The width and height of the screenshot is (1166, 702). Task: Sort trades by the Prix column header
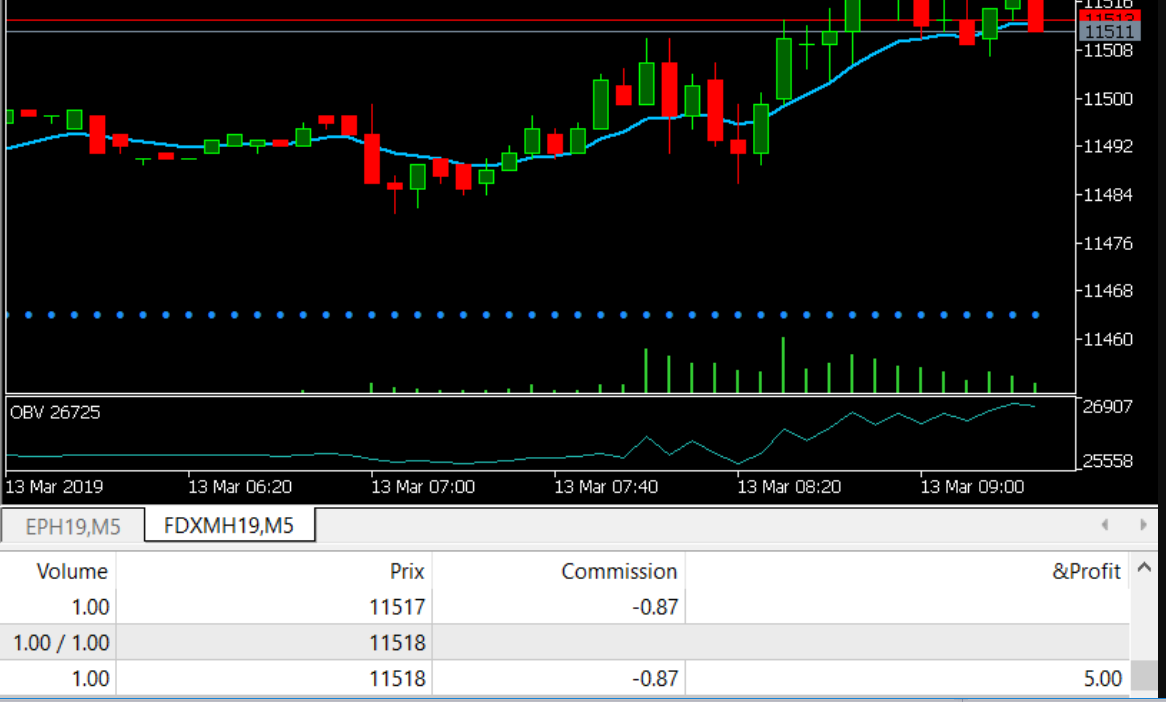tap(406, 571)
